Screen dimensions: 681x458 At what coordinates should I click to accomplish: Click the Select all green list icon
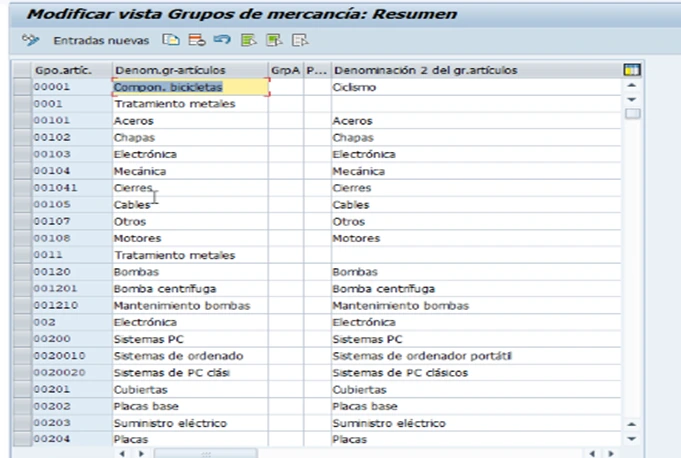point(248,40)
